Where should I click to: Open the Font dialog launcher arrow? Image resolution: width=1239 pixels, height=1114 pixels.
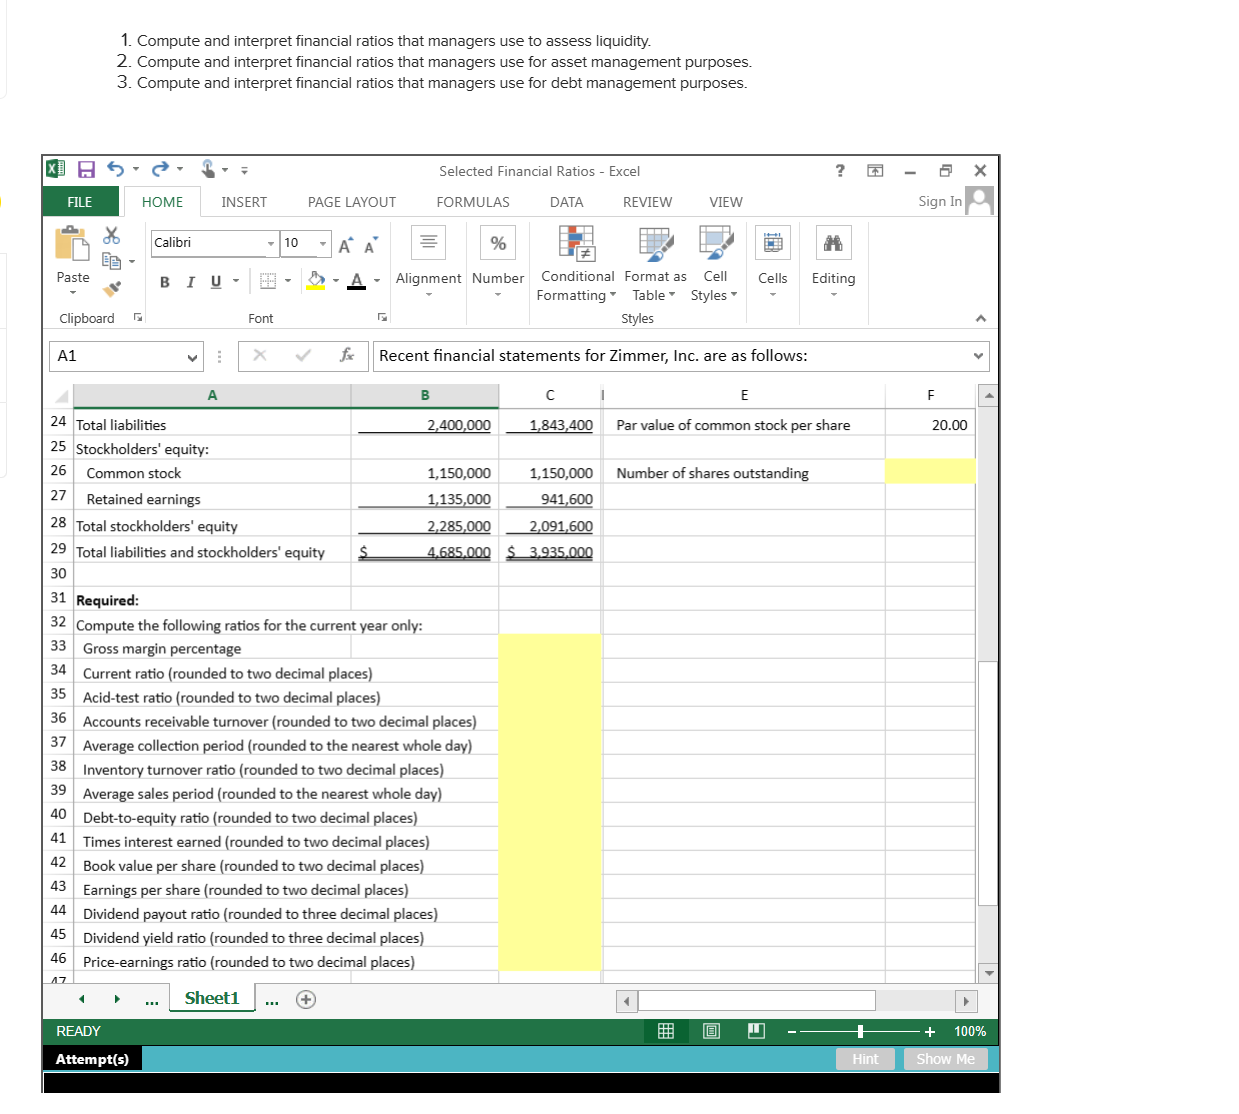tap(381, 316)
